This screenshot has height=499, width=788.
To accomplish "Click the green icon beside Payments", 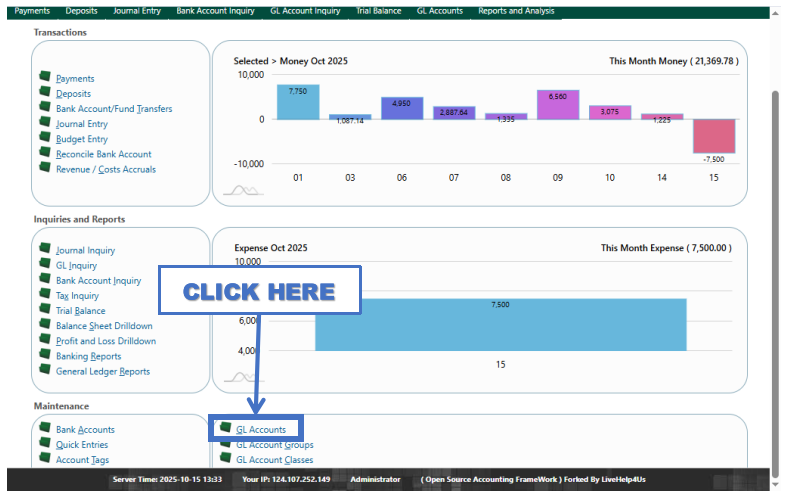I will (x=44, y=77).
